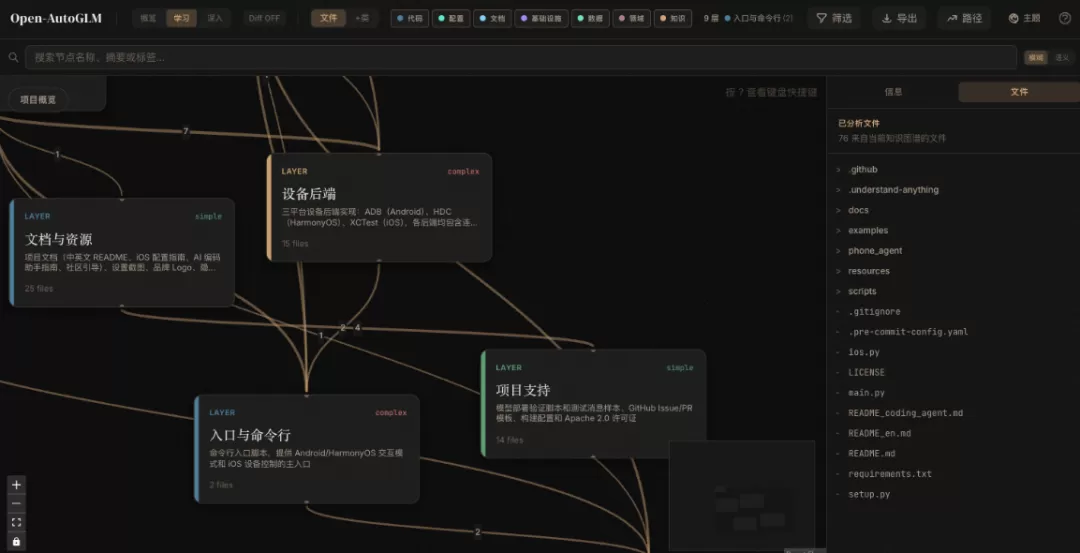Toggle the Diff OFF switch
This screenshot has width=1080, height=553.
pos(264,19)
